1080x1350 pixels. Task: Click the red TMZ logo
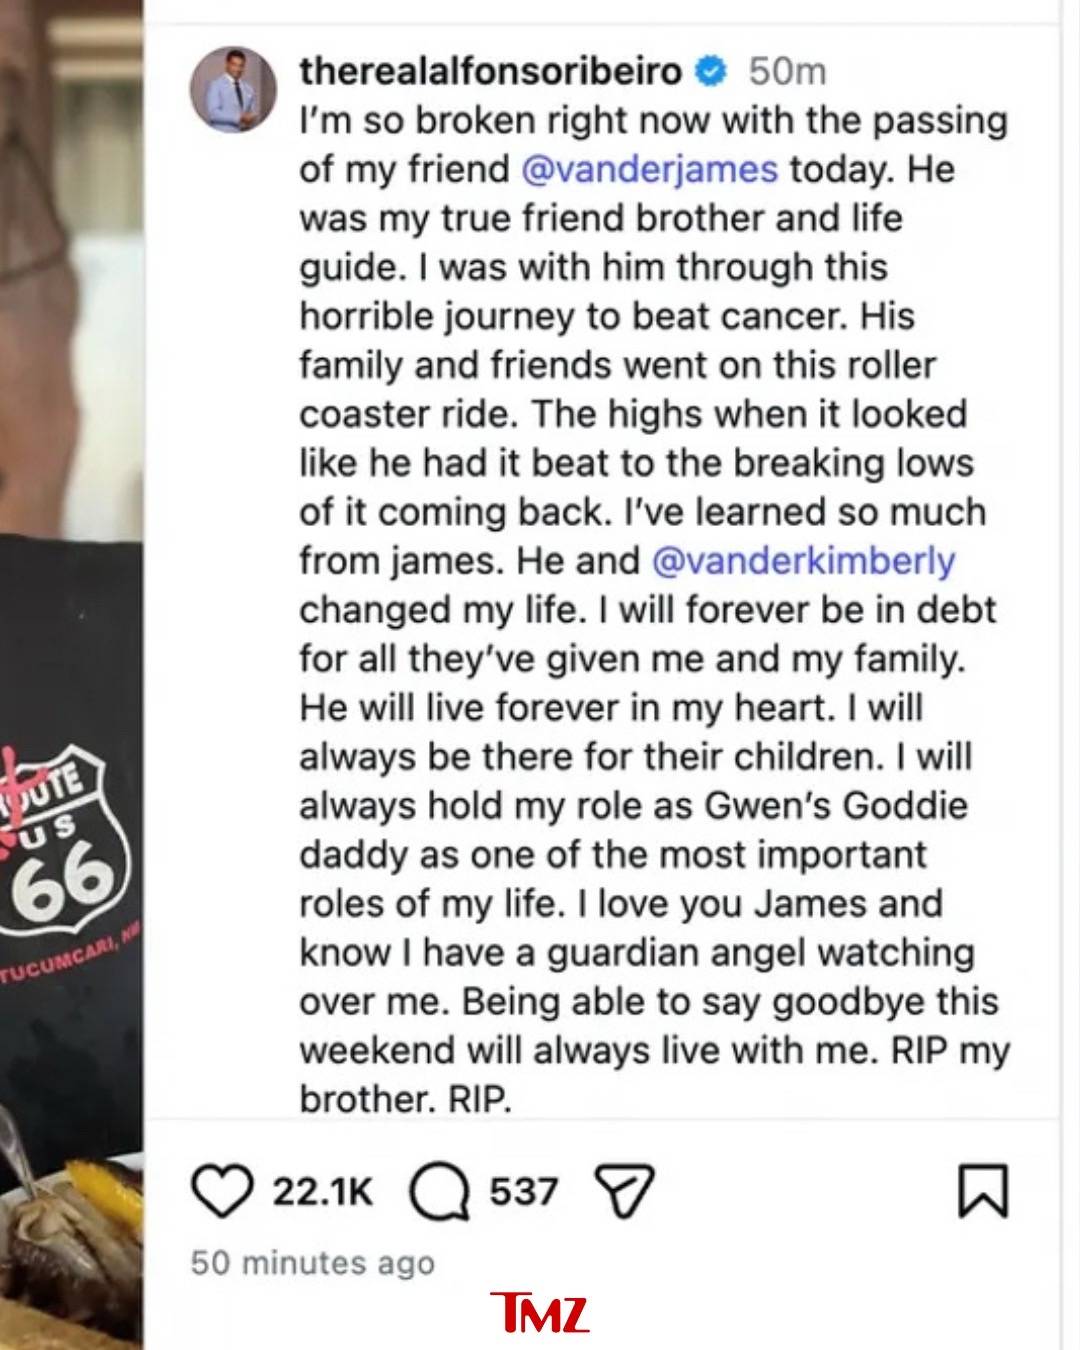coord(540,1313)
